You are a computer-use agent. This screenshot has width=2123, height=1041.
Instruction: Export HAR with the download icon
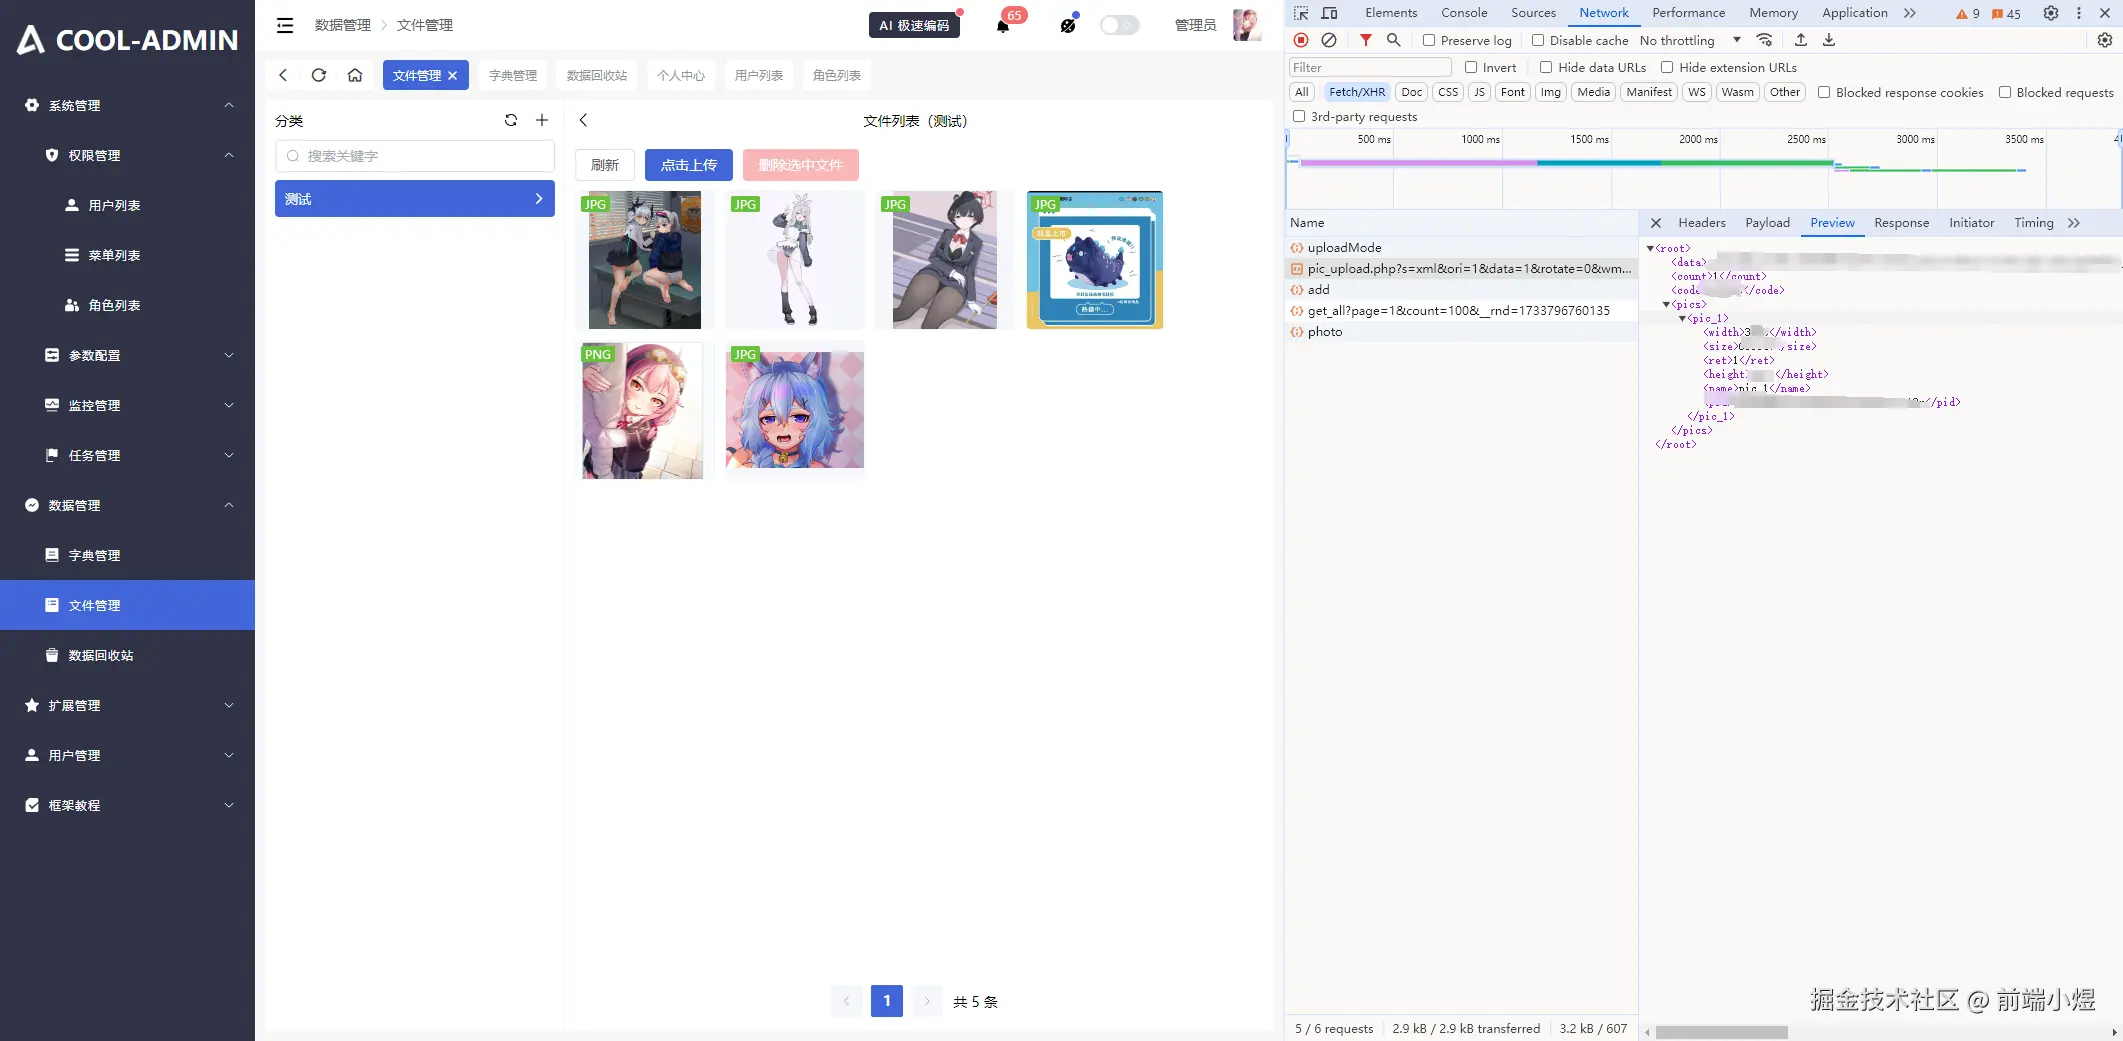coord(1829,40)
